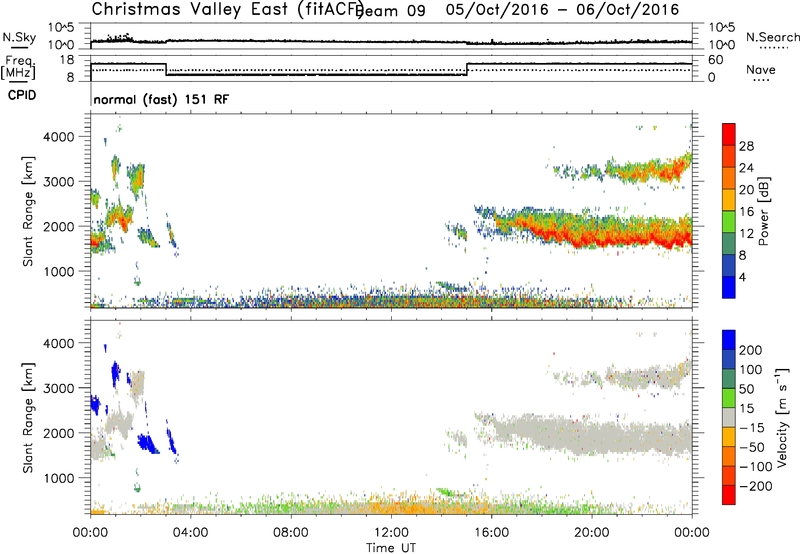The height and width of the screenshot is (554, 800).
Task: Click the 'Time UT' axis title
Action: pos(391,548)
